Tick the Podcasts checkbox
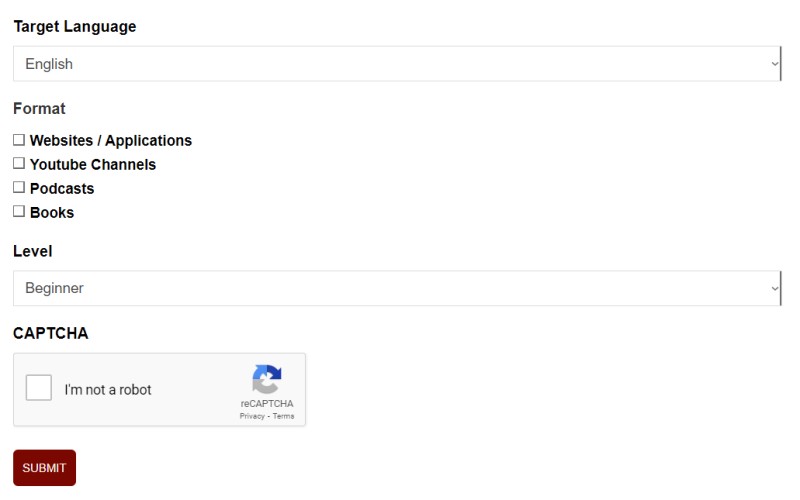The image size is (800, 500). 19,187
